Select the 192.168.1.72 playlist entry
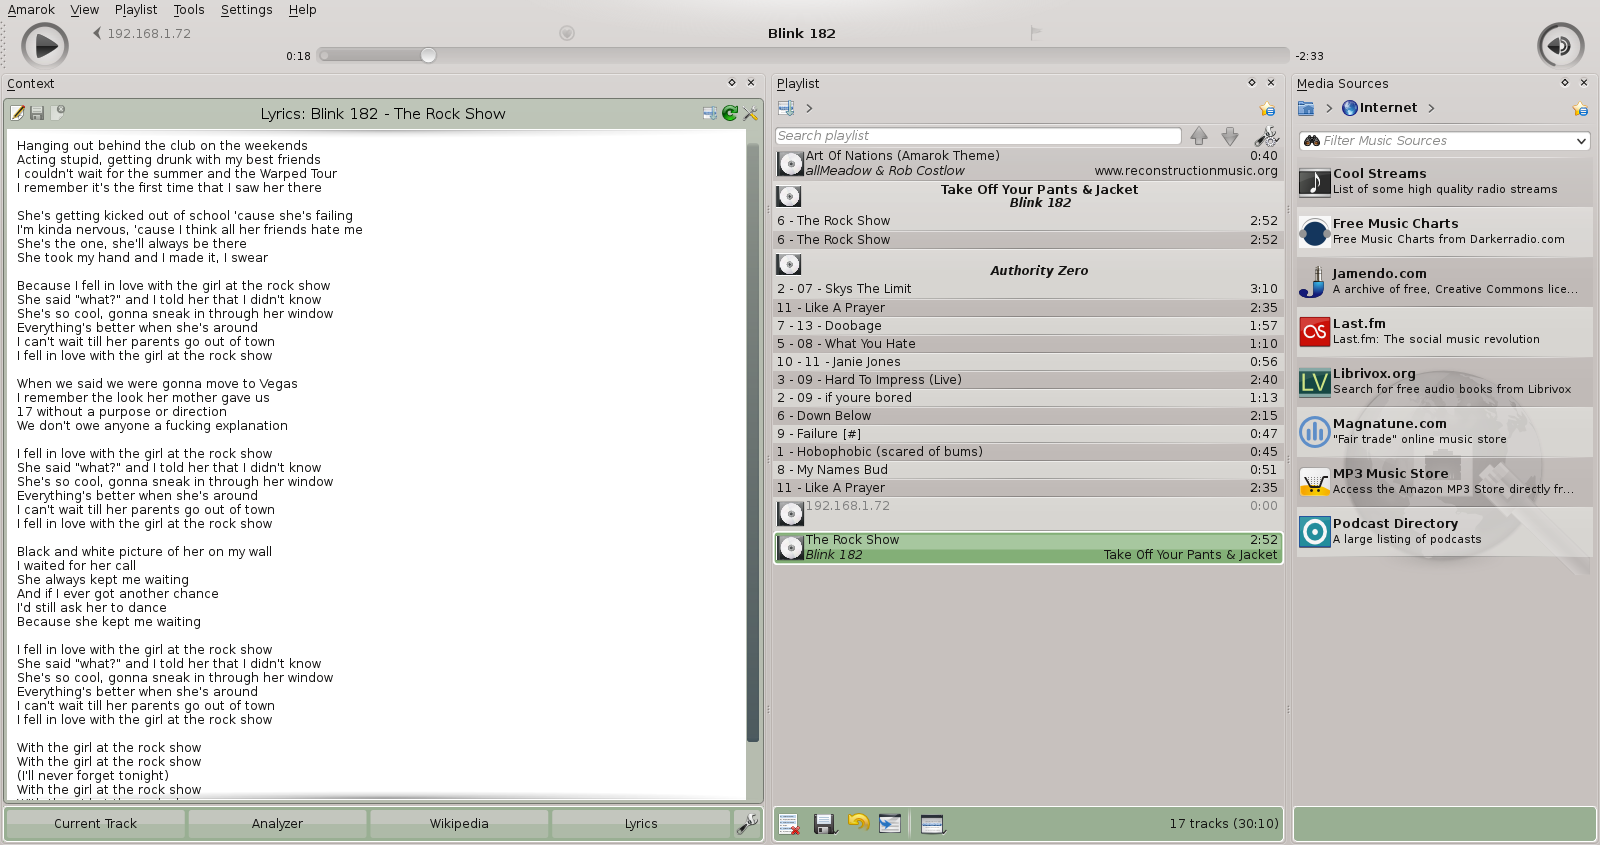The height and width of the screenshot is (845, 1600). [x=1028, y=513]
